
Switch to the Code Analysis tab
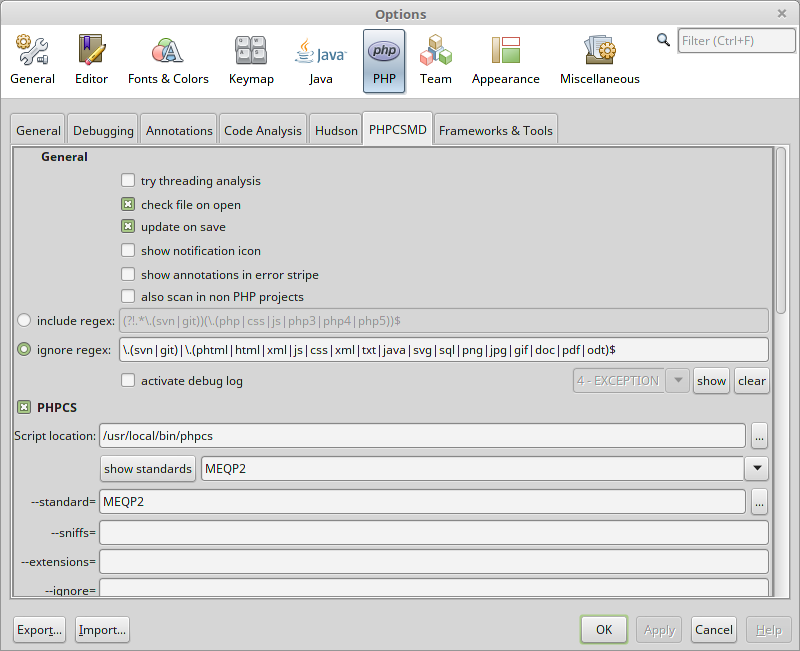click(x=262, y=131)
